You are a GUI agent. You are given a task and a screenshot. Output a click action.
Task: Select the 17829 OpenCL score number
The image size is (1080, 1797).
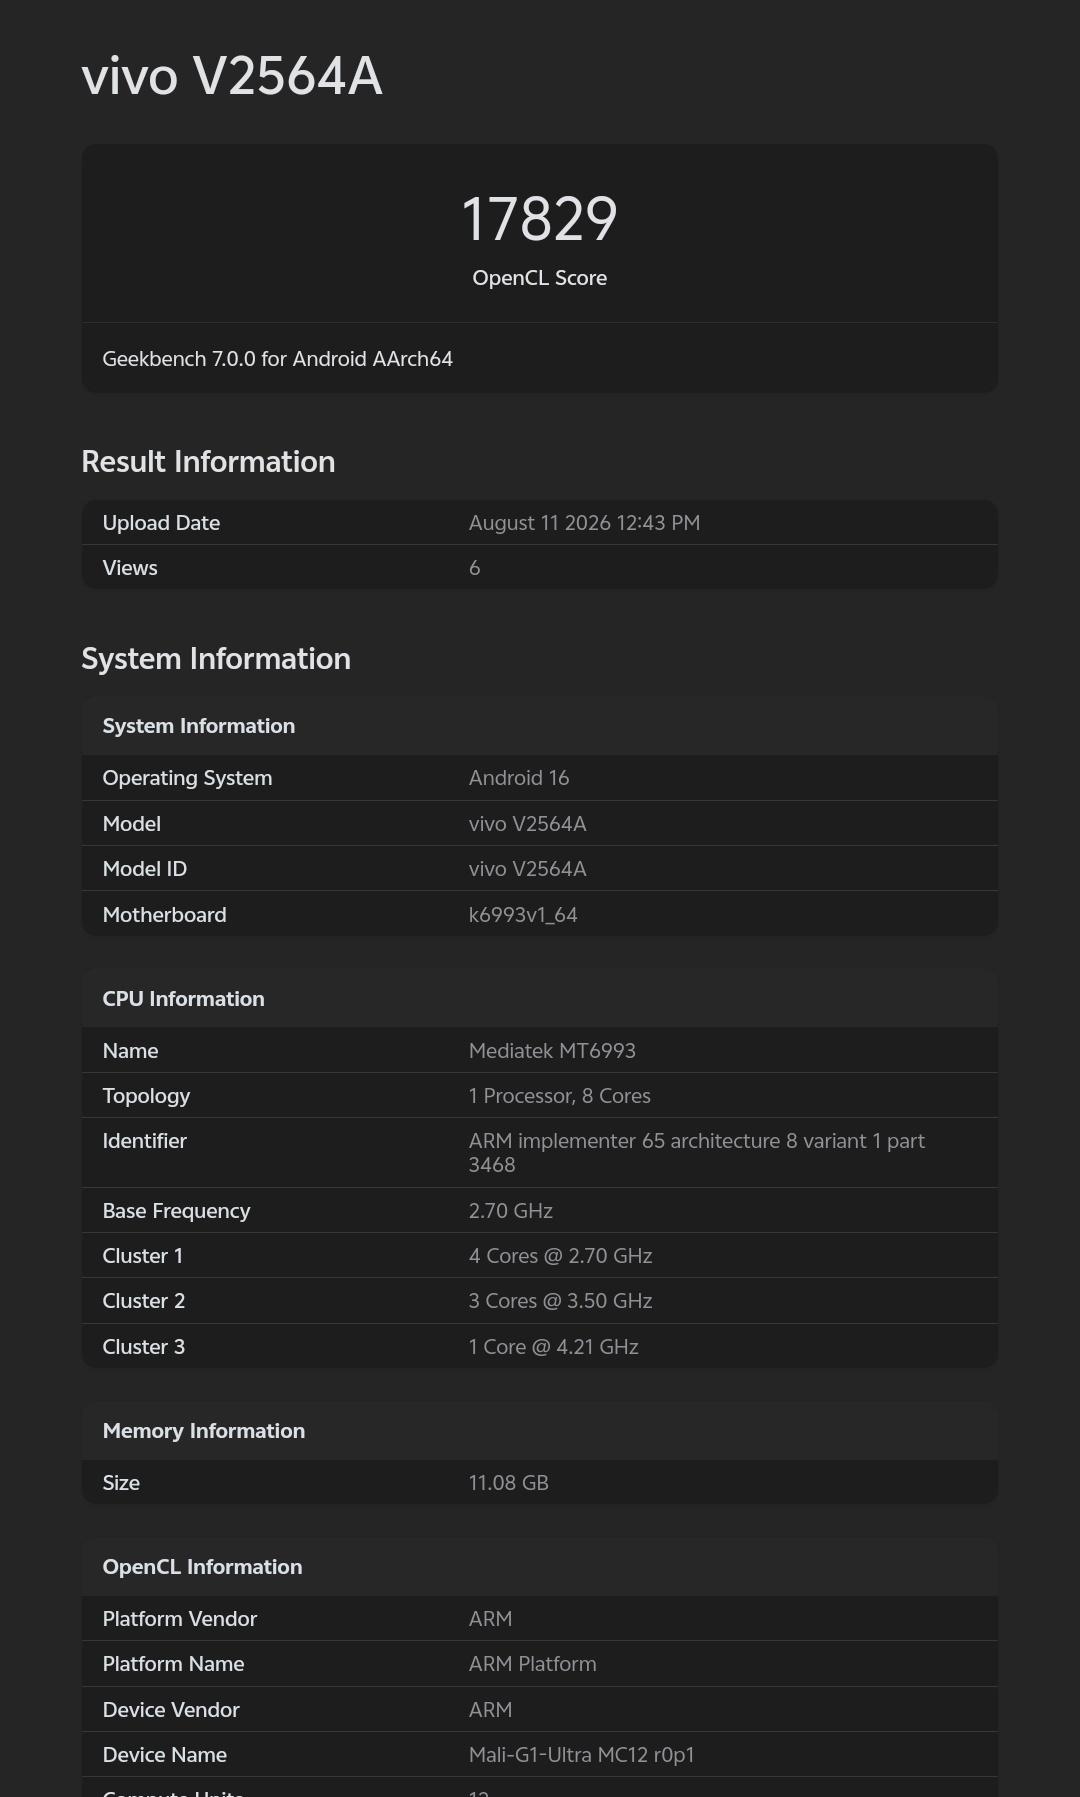539,219
